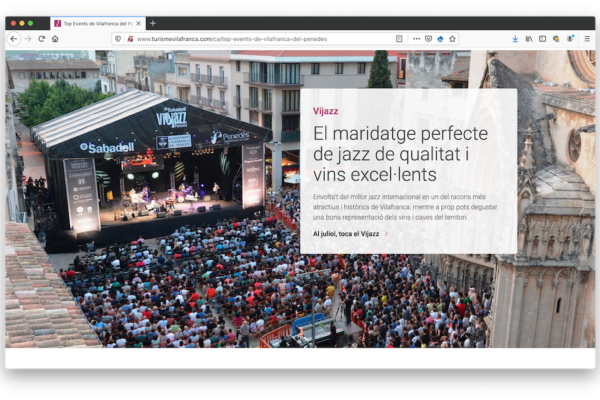Close the Top Events de Vilafranca tab
600x400 pixels.
click(x=138, y=22)
